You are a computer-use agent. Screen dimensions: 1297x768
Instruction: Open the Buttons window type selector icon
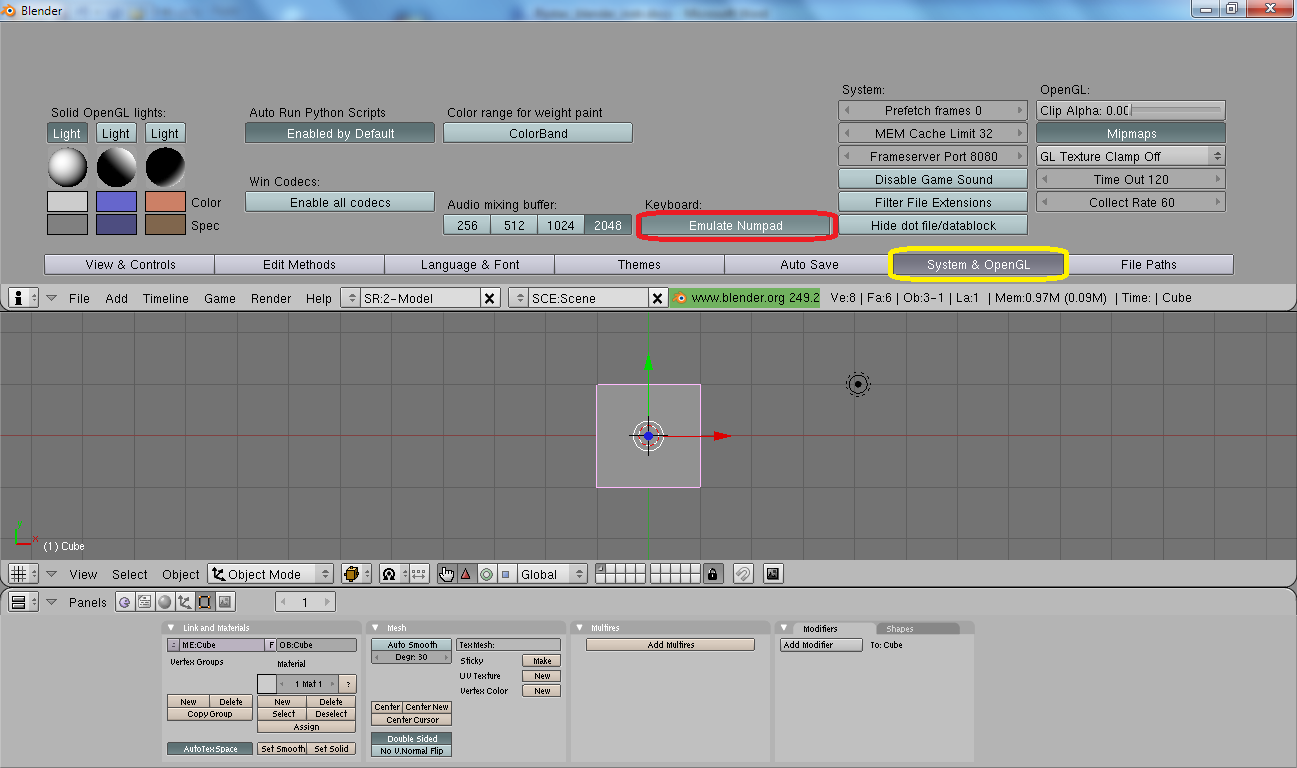tap(23, 602)
